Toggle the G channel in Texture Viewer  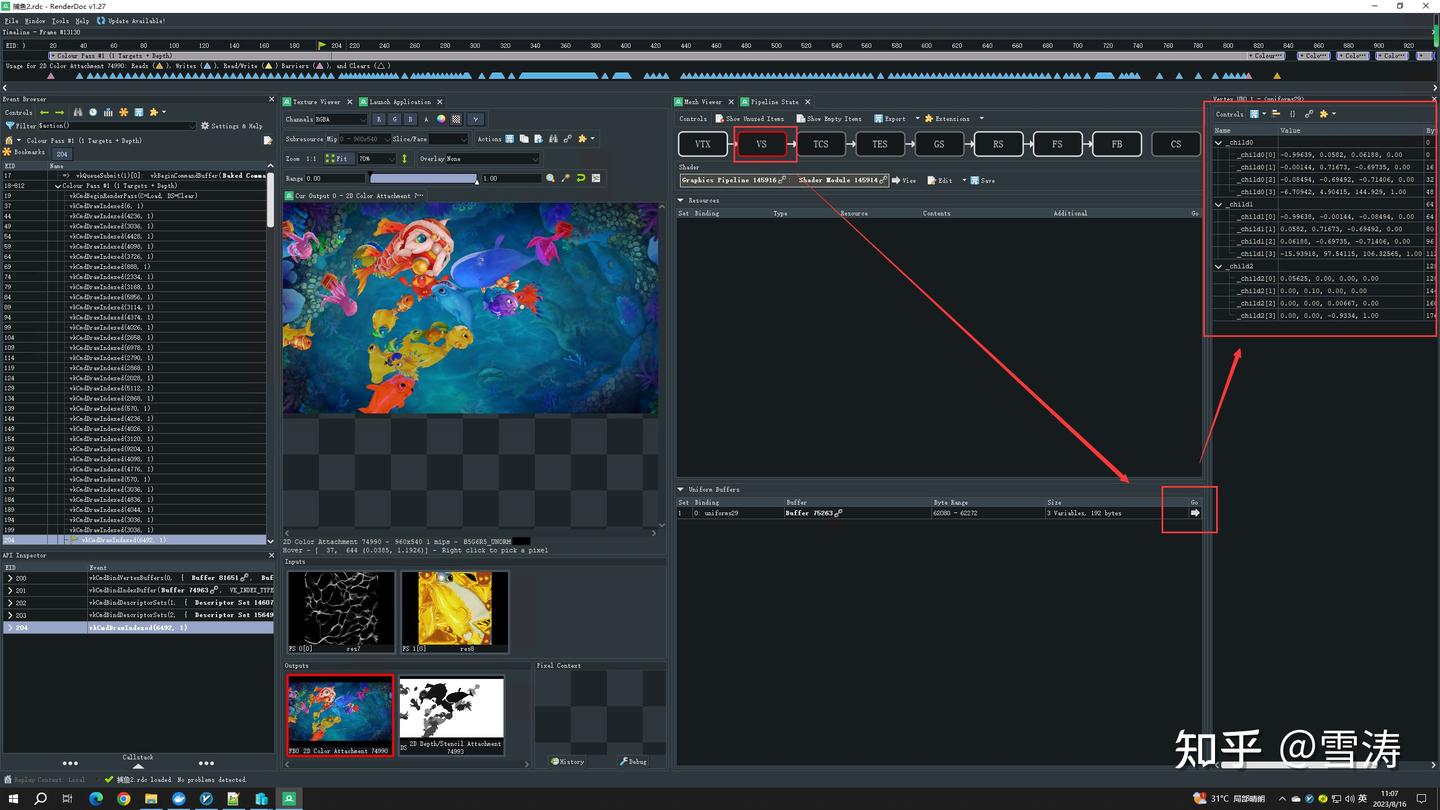394,118
